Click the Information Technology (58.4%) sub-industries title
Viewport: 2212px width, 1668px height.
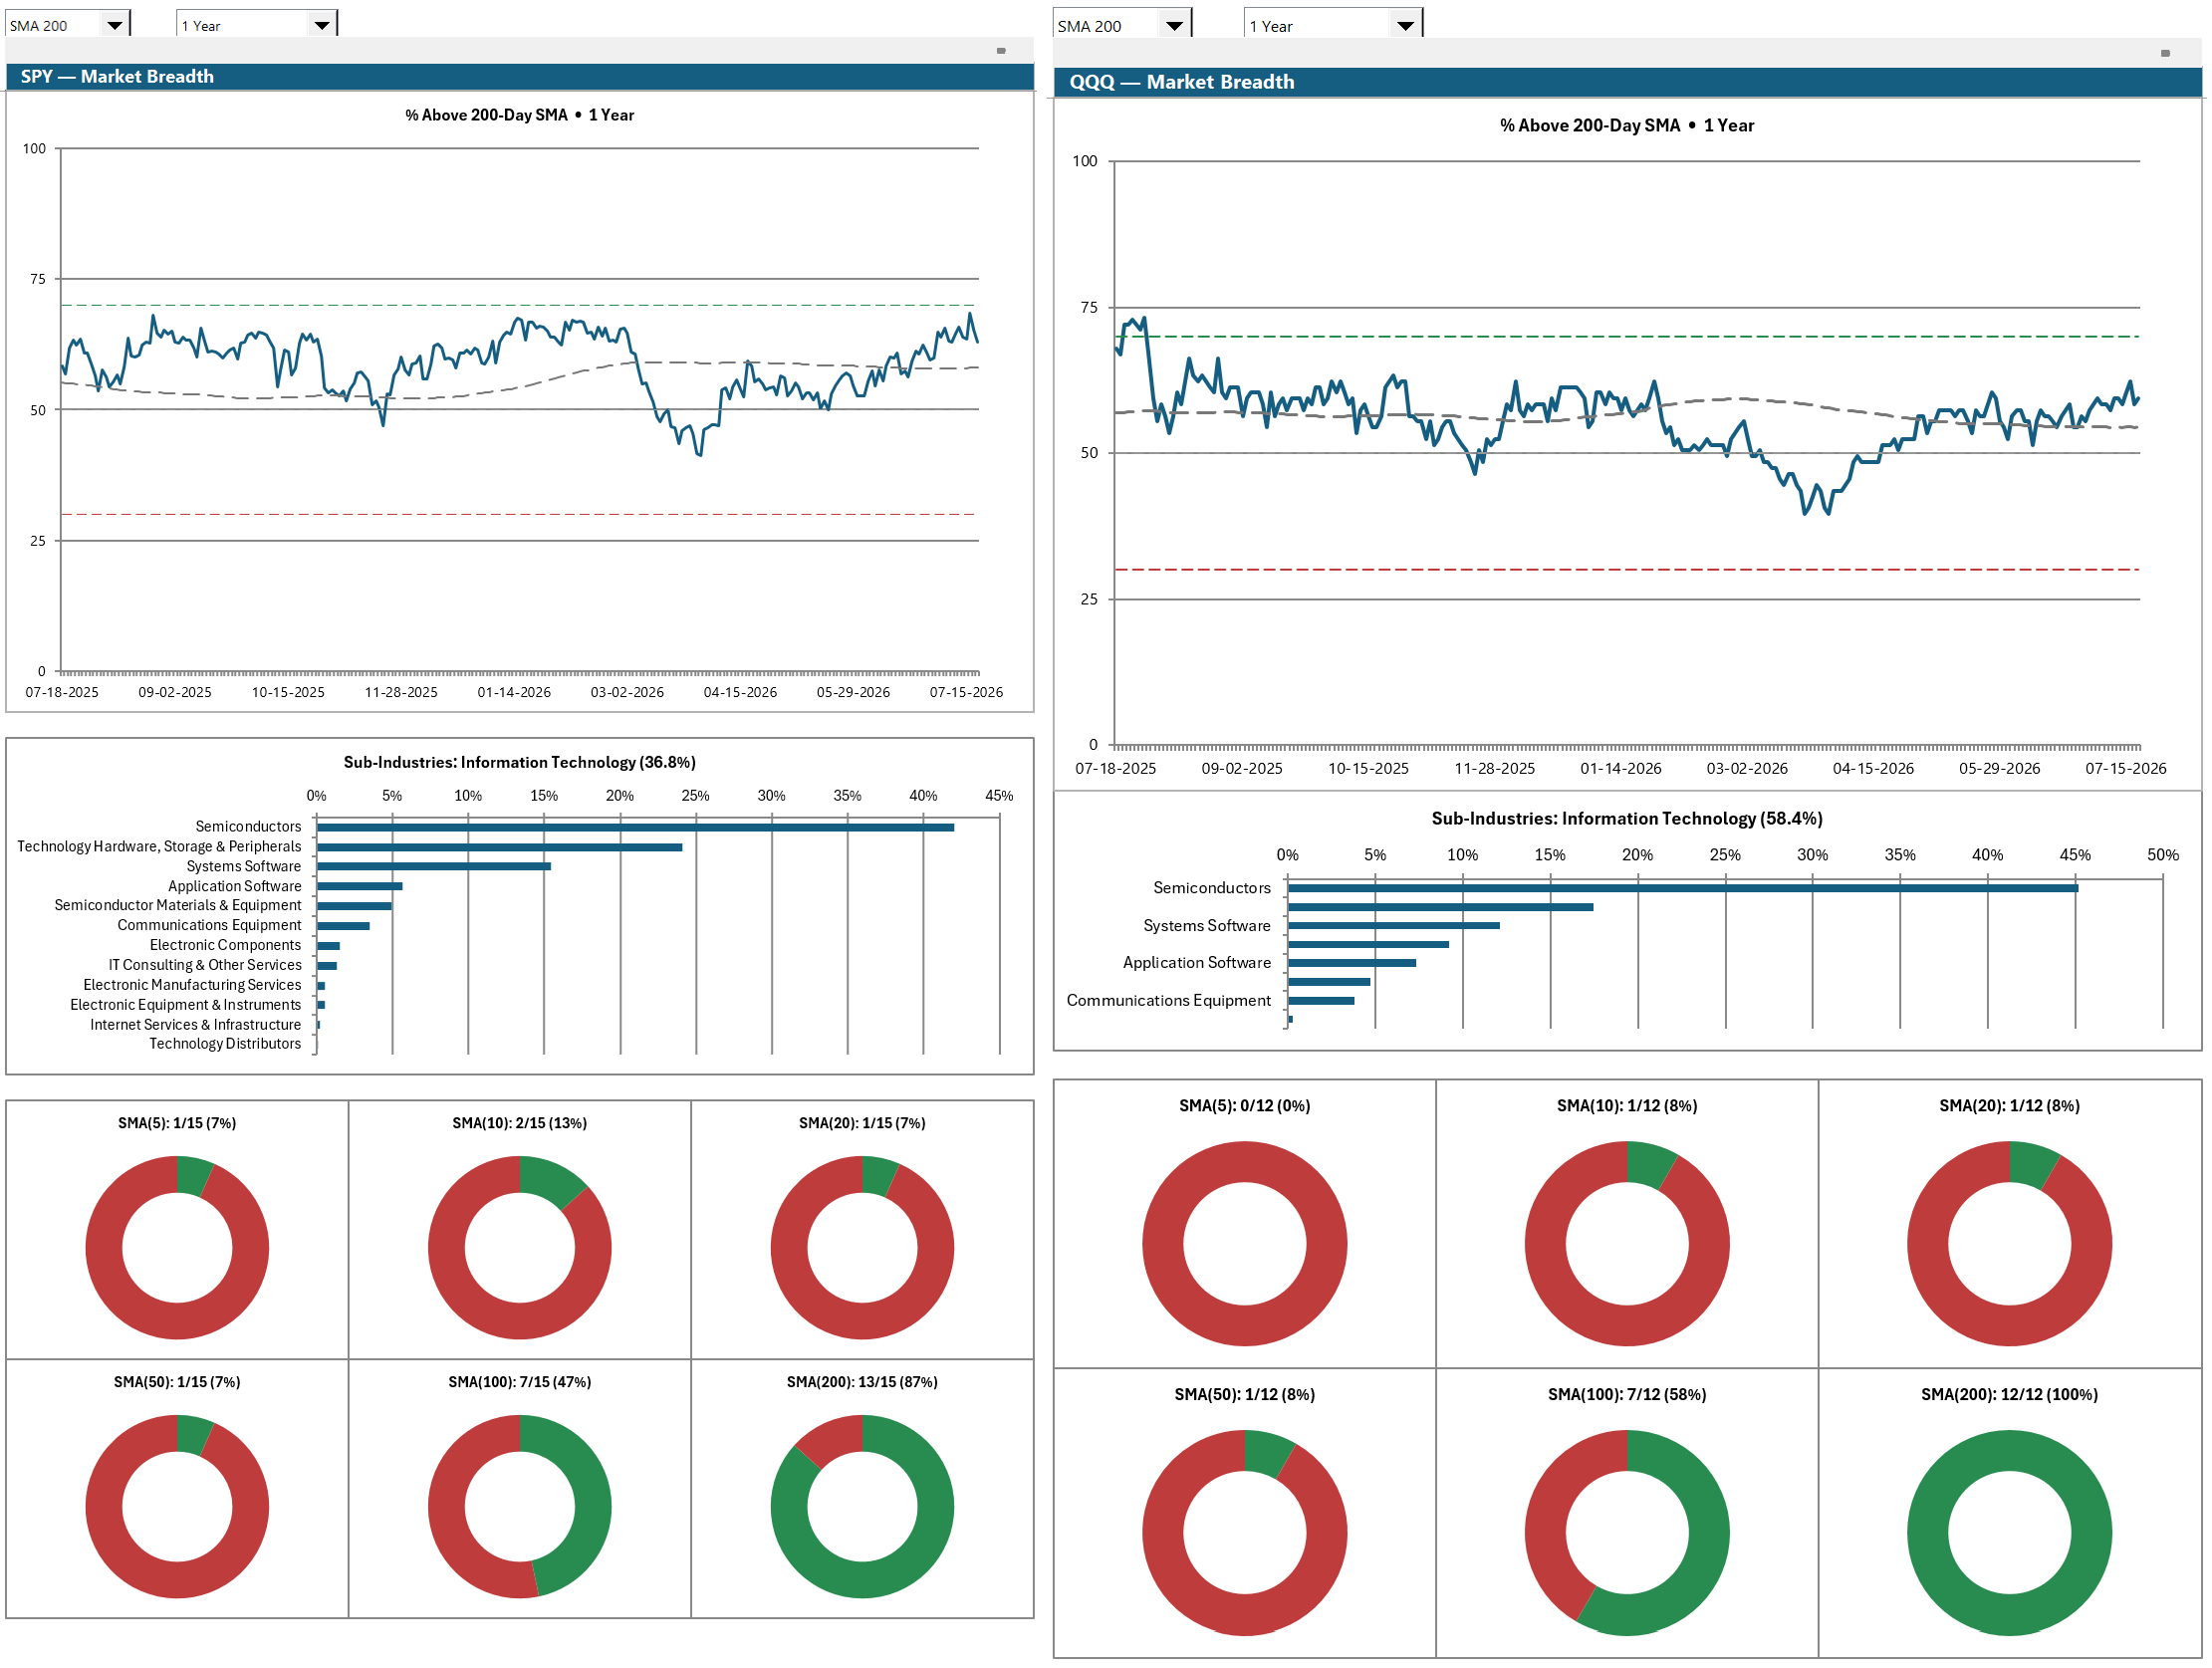(1627, 818)
